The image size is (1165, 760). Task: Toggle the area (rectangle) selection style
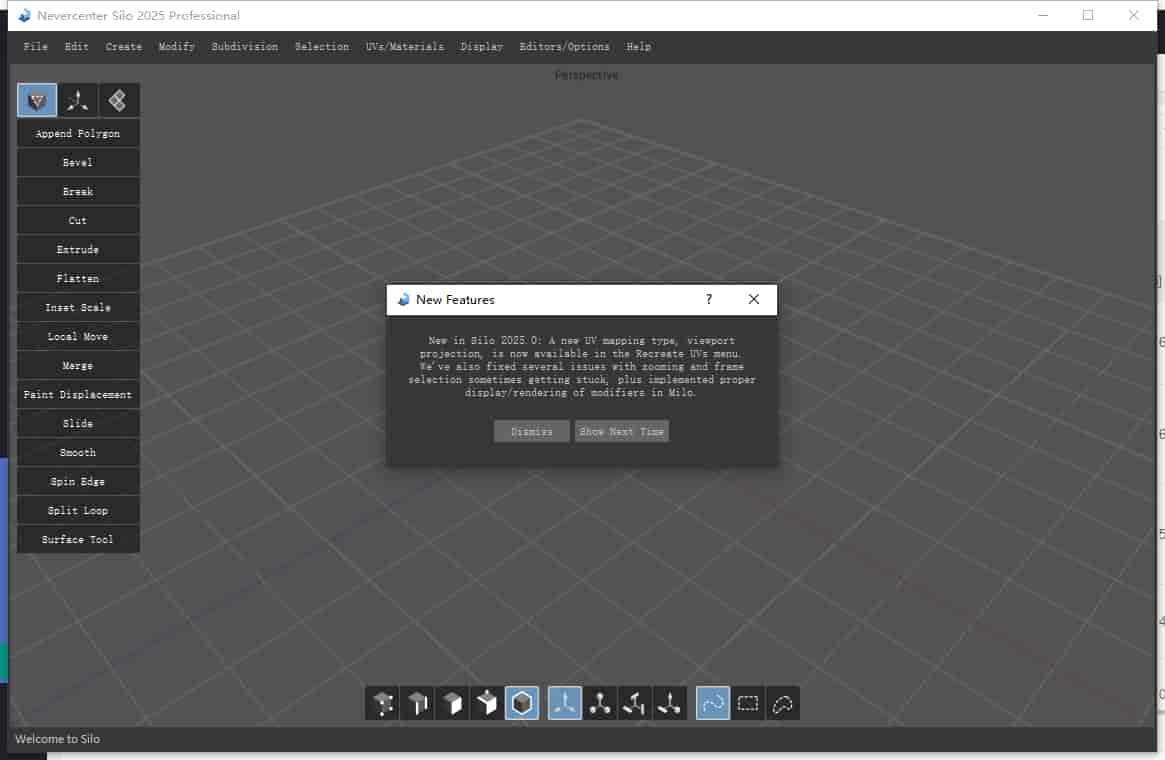(748, 704)
